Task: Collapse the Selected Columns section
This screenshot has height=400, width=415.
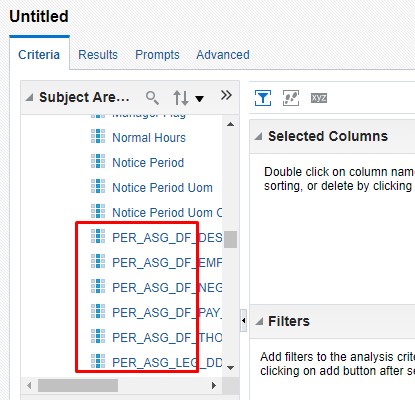Action: (x=258, y=136)
